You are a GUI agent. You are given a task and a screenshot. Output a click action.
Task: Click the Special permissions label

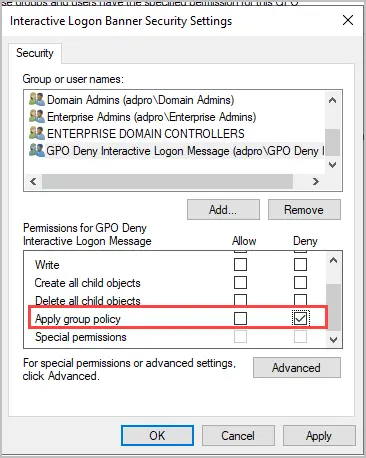[81, 337]
